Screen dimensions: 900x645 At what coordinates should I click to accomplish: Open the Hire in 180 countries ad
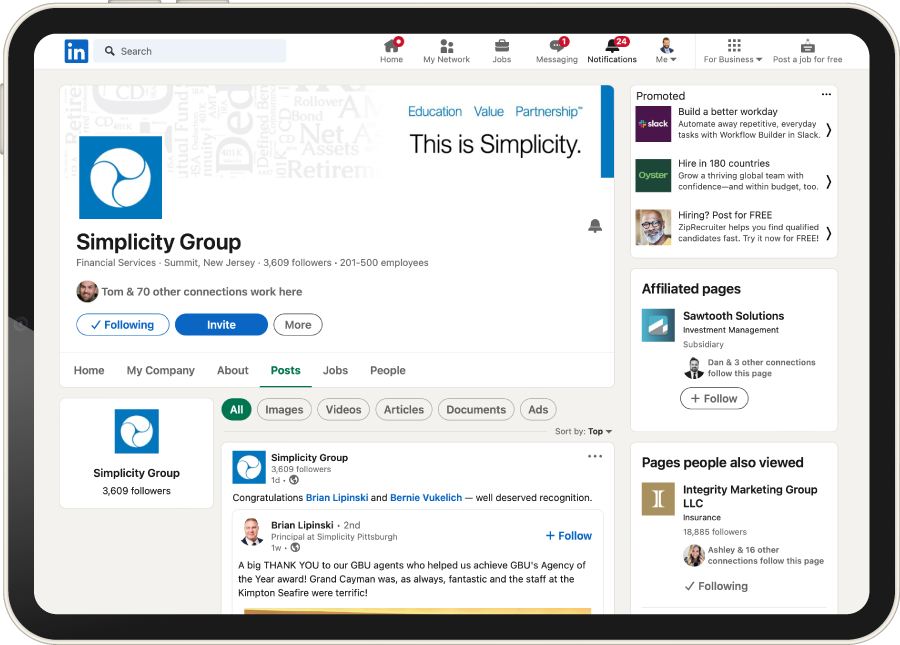click(x=724, y=164)
